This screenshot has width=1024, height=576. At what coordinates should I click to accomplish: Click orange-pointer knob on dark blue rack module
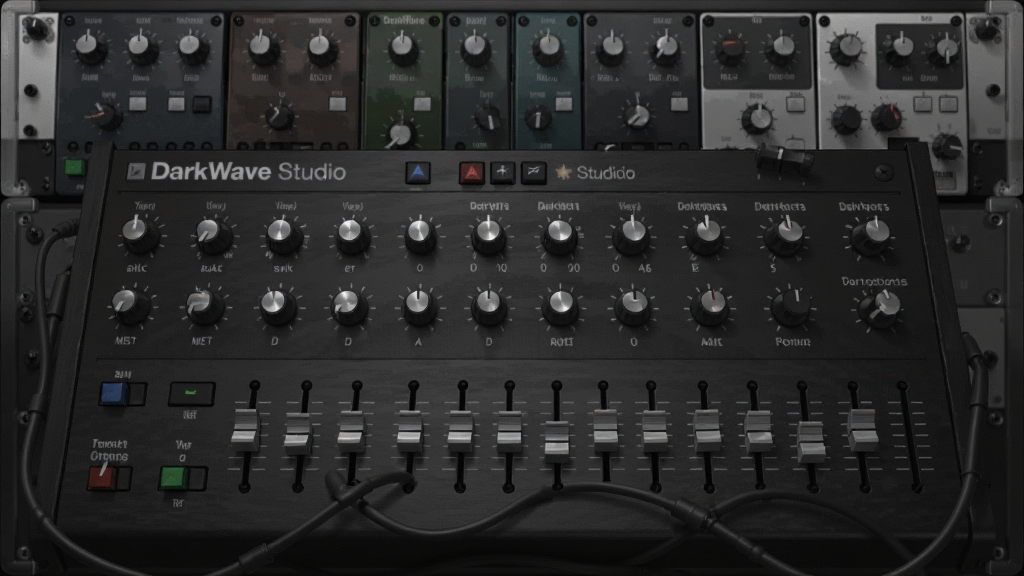click(x=104, y=116)
